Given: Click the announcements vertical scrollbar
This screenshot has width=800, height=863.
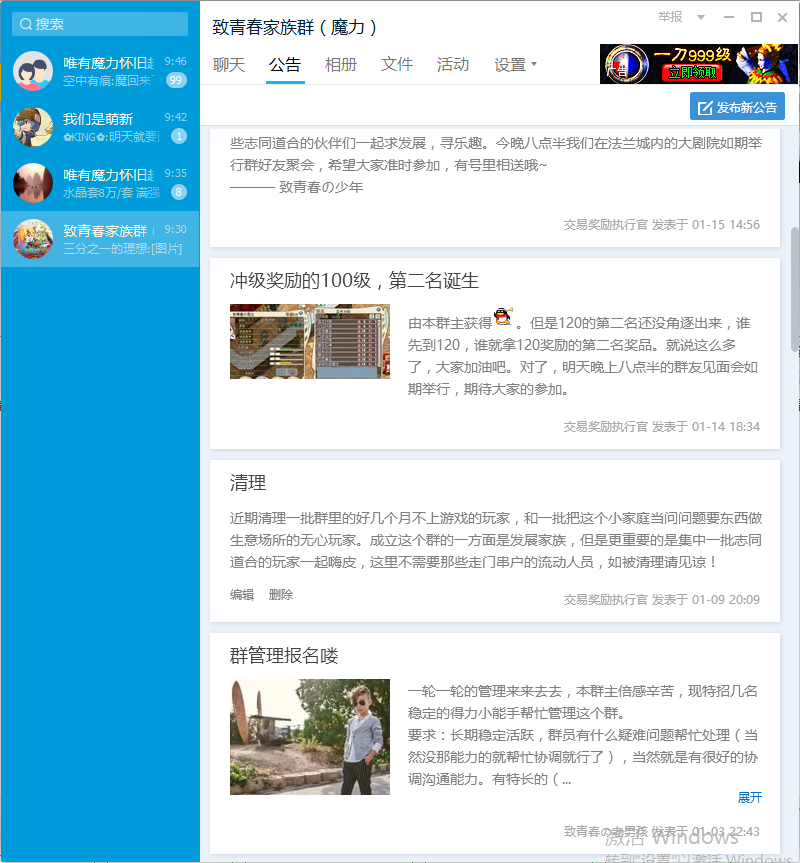Looking at the screenshot, I should (795, 290).
